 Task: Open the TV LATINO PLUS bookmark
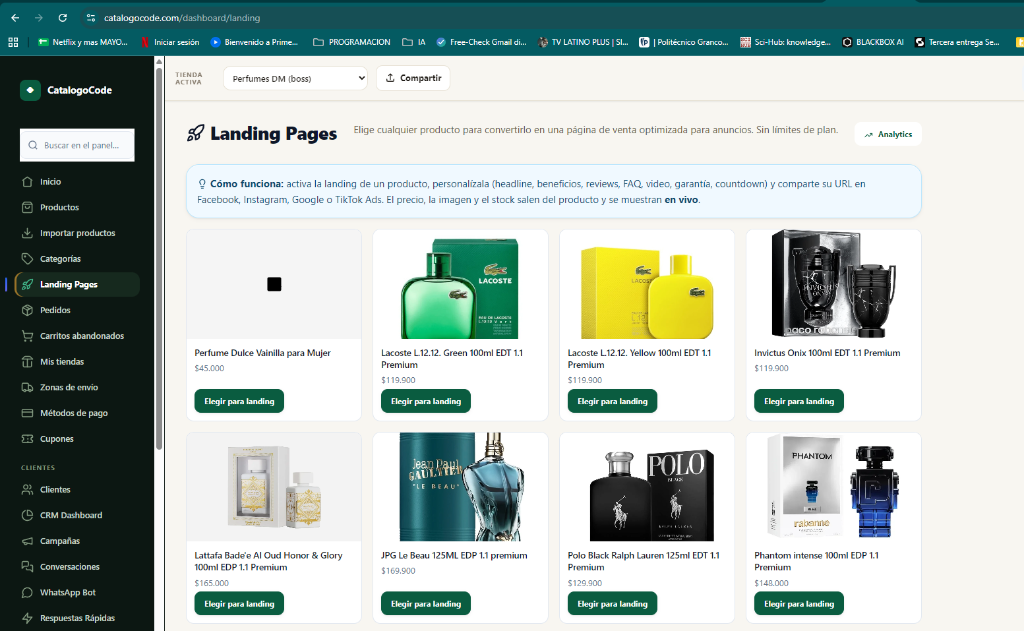coord(583,42)
